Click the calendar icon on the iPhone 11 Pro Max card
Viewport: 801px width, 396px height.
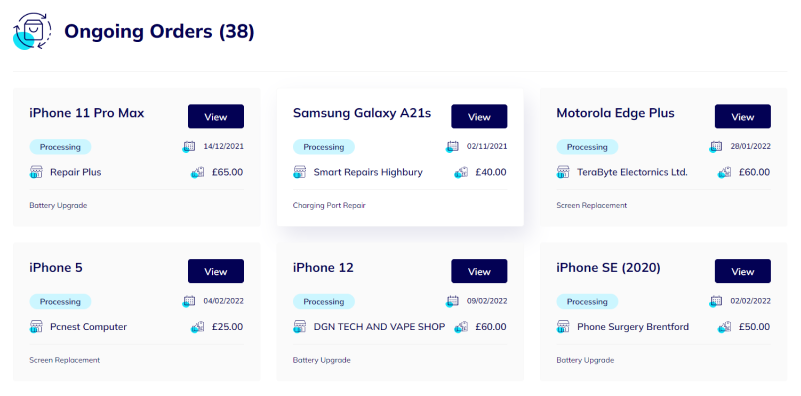click(189, 147)
